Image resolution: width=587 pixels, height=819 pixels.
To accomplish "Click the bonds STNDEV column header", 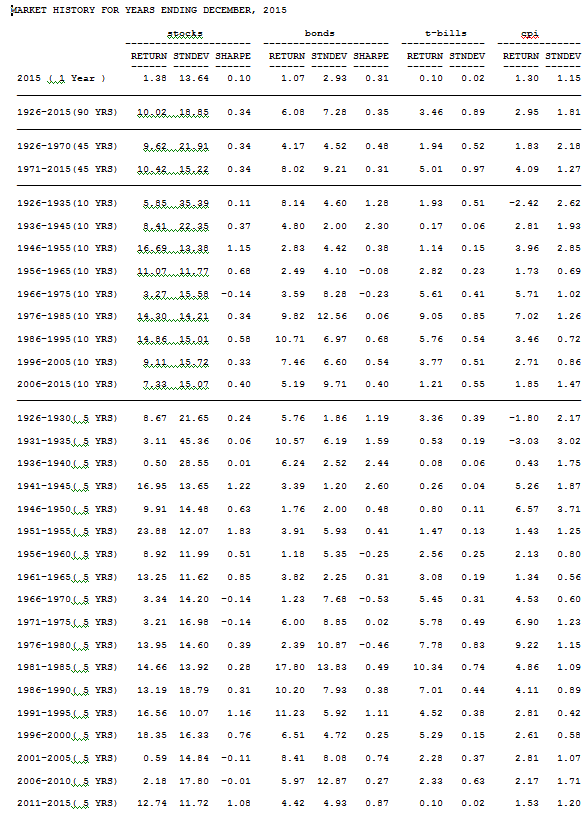I will click(x=329, y=56).
